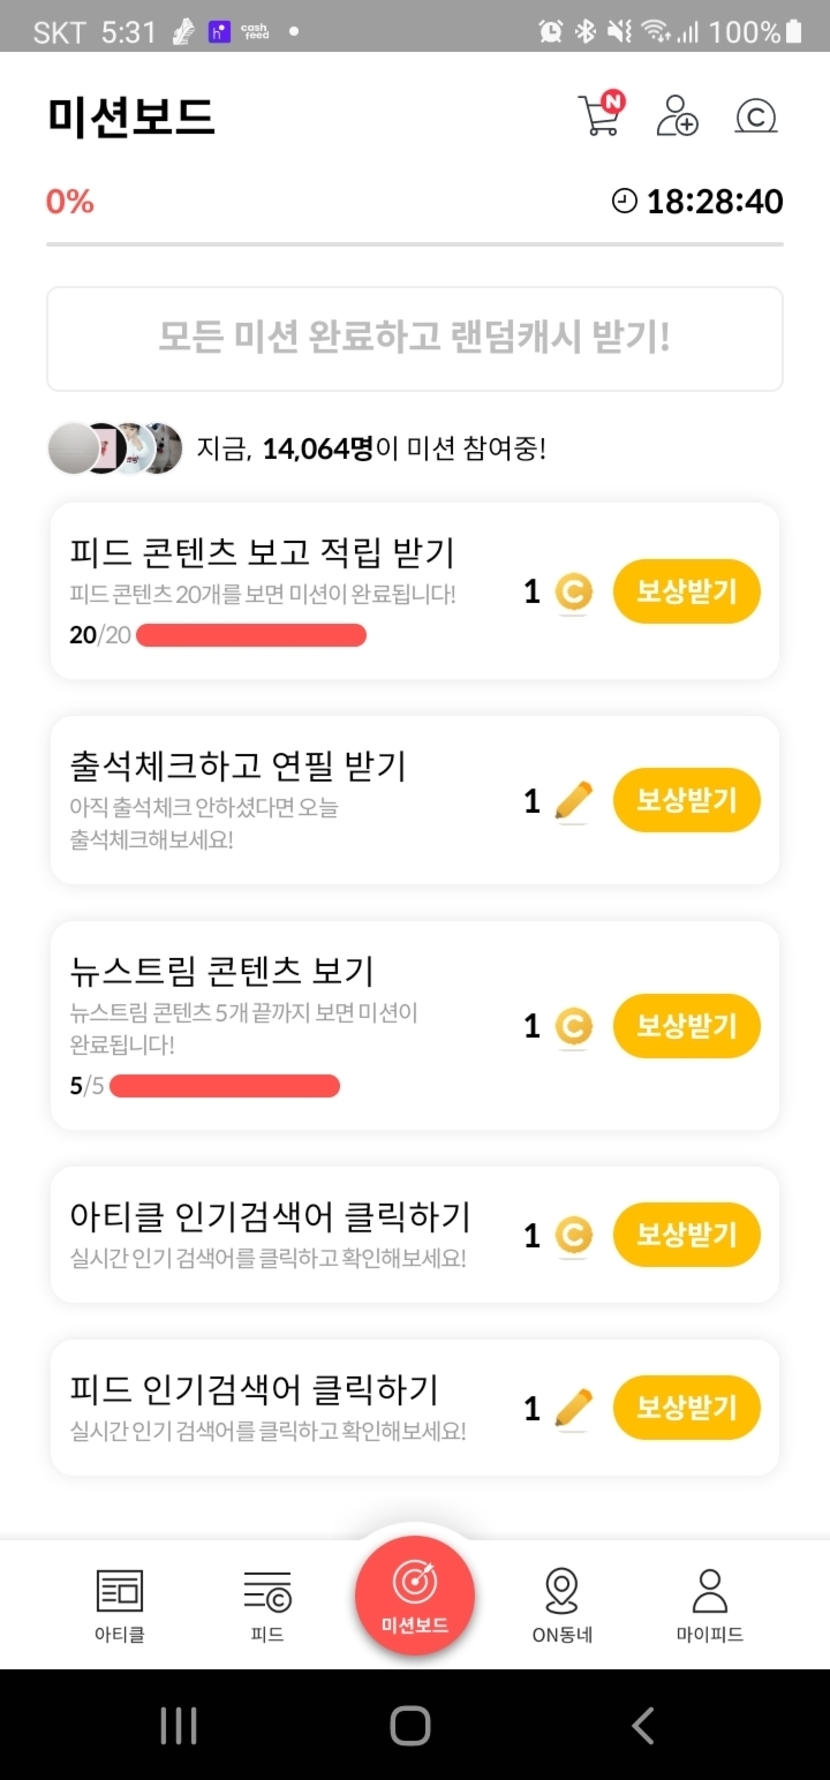Tap the add friend icon
Viewport: 830px width, 1780px height.
coord(677,116)
